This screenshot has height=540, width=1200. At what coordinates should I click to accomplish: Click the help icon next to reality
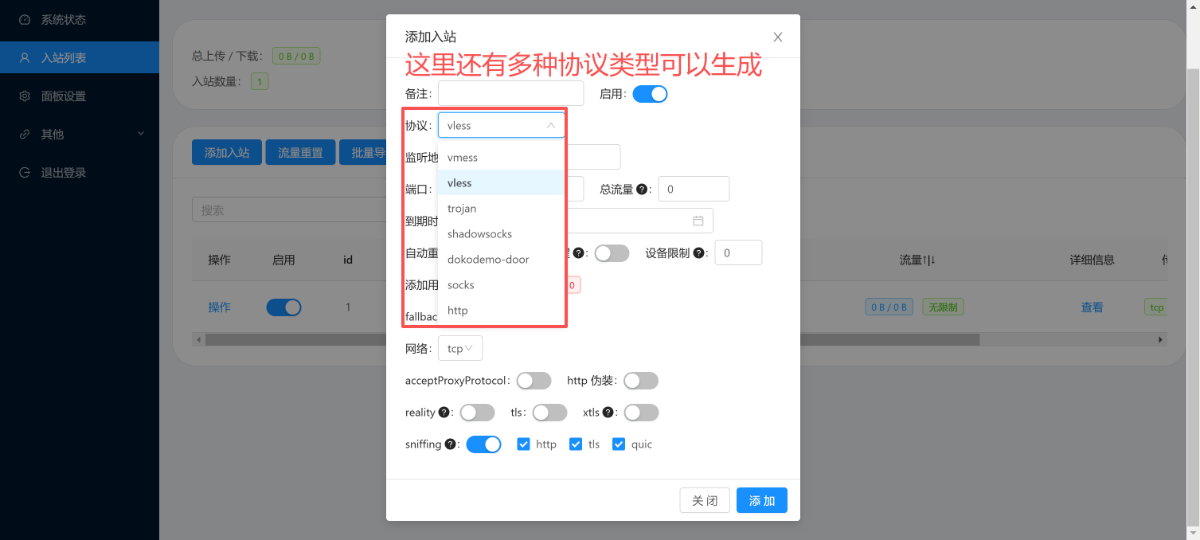[444, 412]
